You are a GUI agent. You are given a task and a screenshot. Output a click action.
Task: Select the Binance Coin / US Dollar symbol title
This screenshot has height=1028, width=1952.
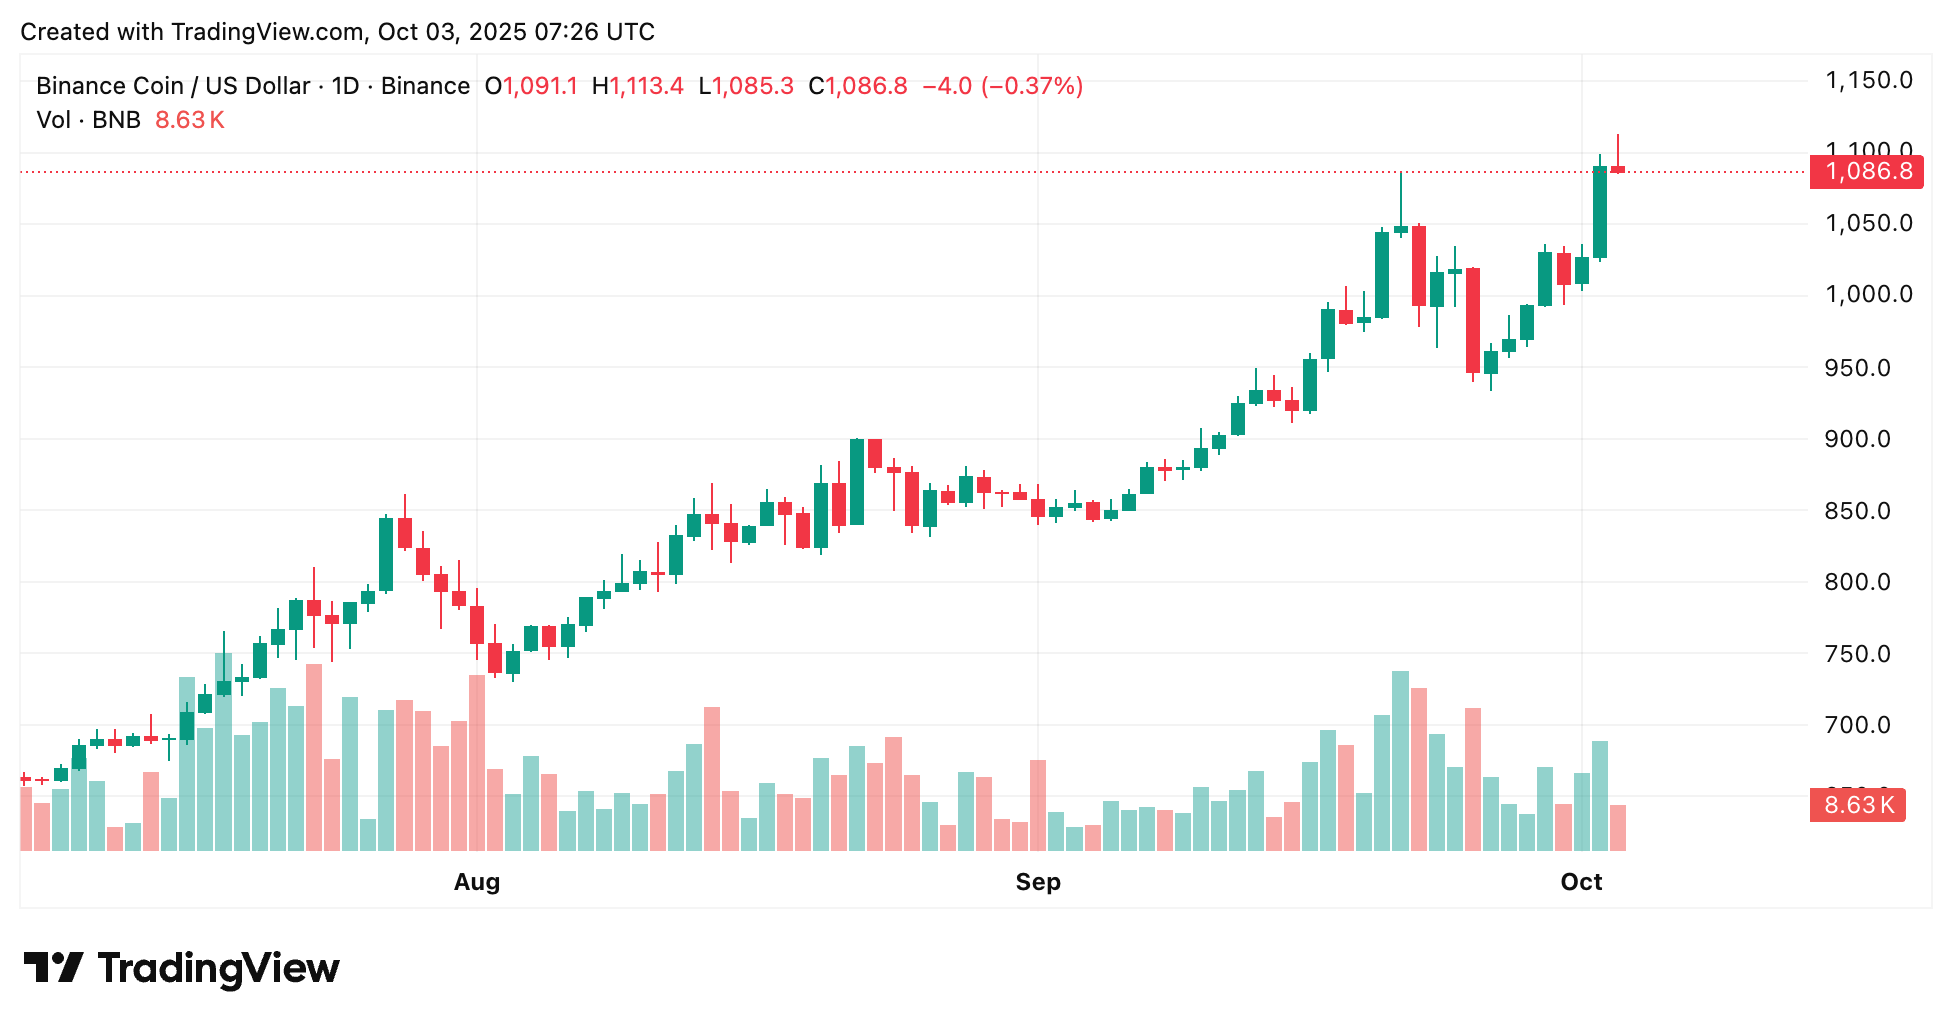point(252,86)
